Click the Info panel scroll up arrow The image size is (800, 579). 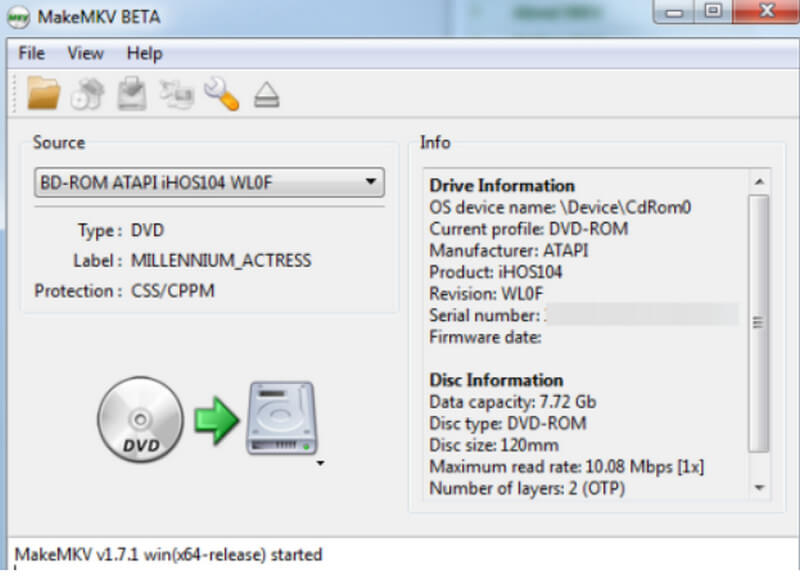[x=759, y=182]
